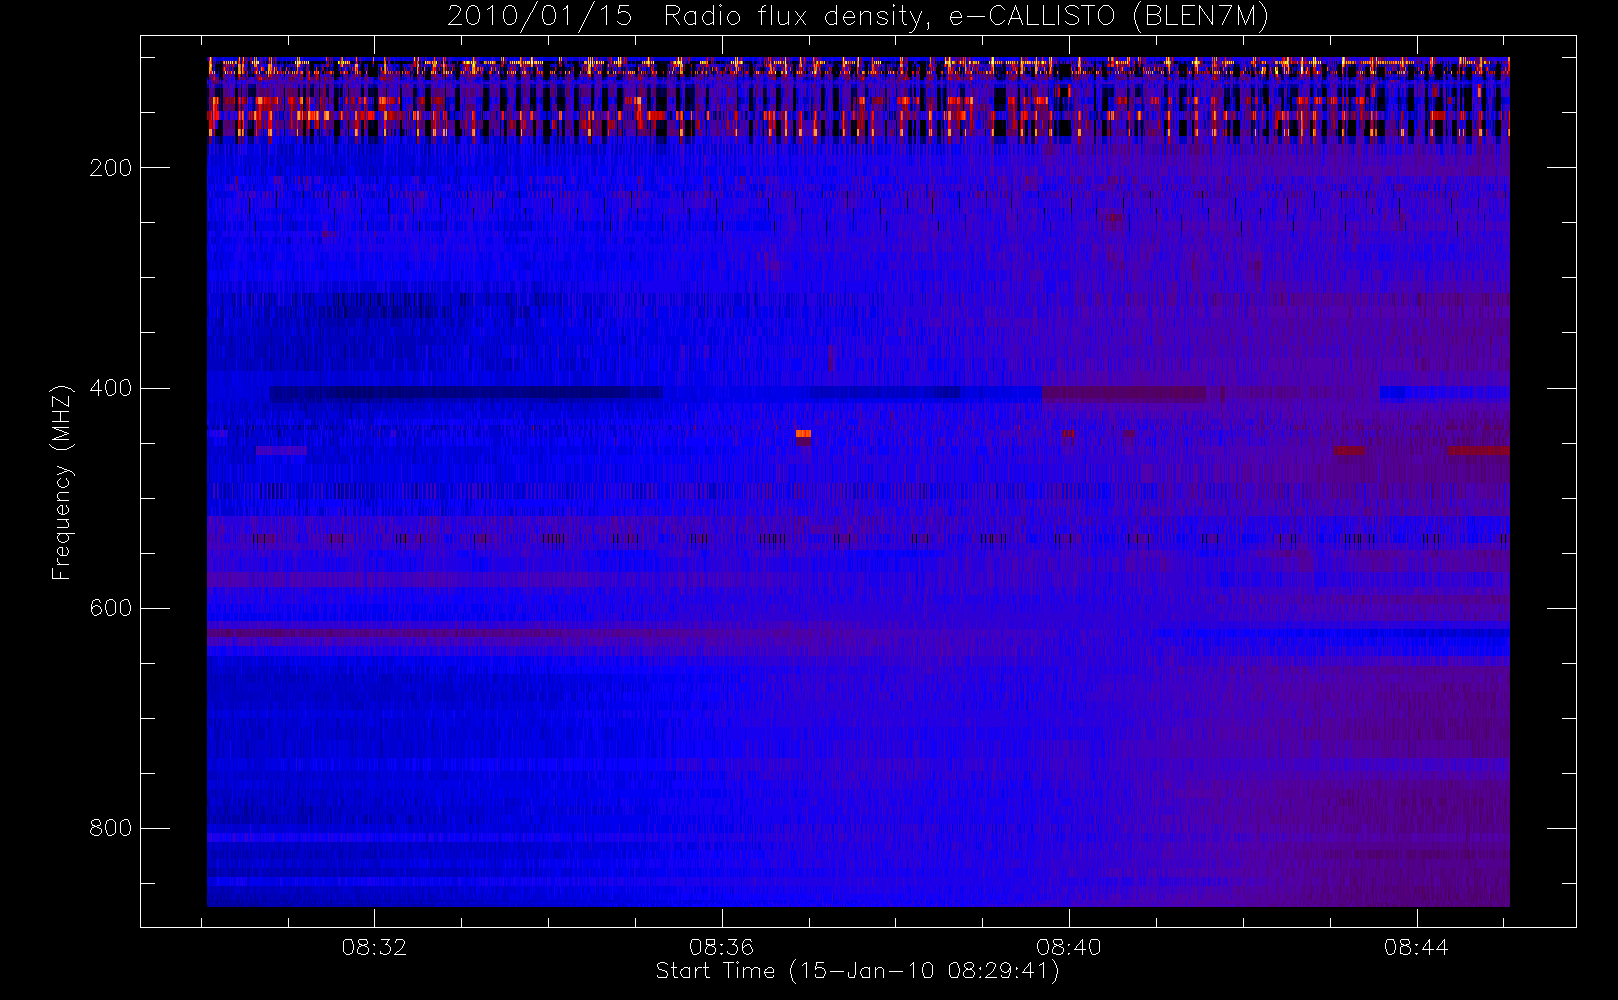Select the 200 frequency tick label

pyautogui.click(x=110, y=168)
